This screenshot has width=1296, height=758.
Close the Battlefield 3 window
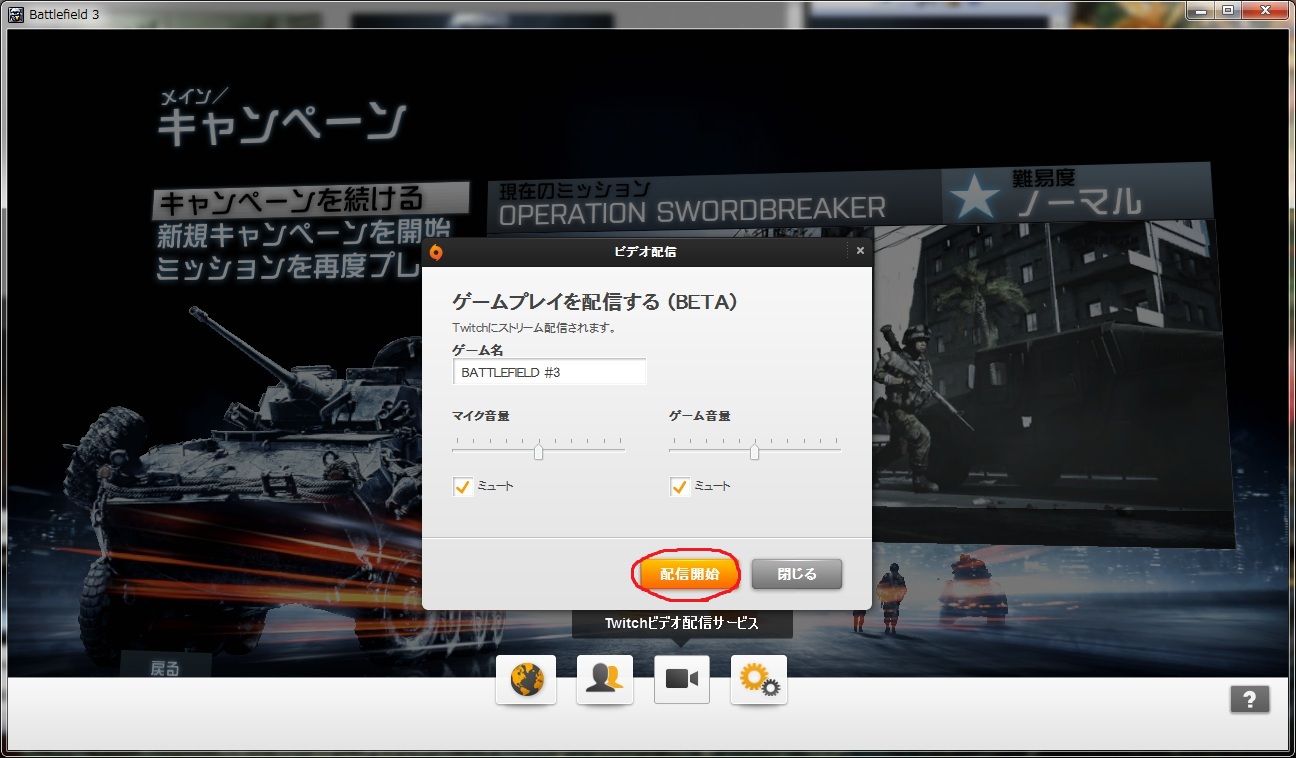(x=1264, y=11)
